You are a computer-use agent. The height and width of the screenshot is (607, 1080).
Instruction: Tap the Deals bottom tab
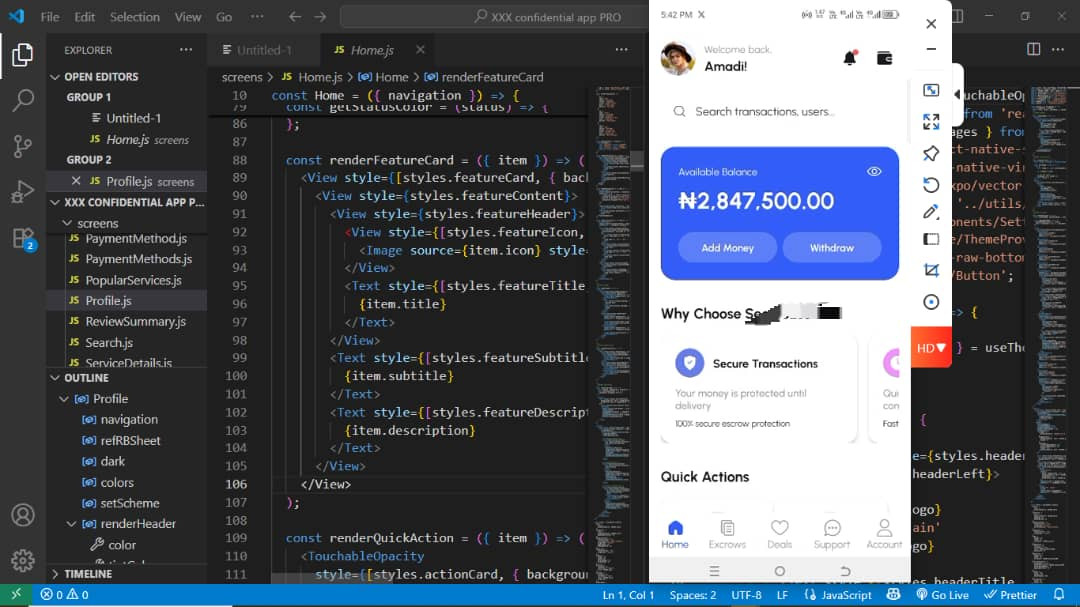[780, 534]
